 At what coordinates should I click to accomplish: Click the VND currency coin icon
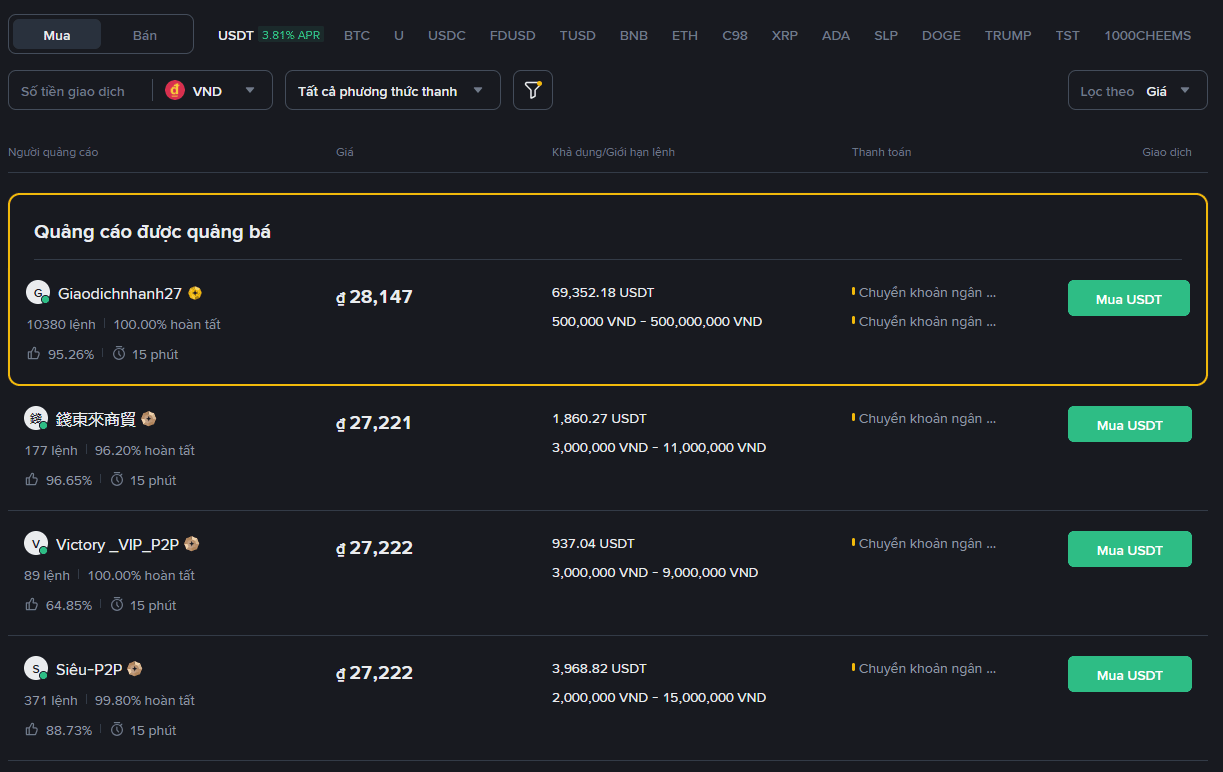175,90
